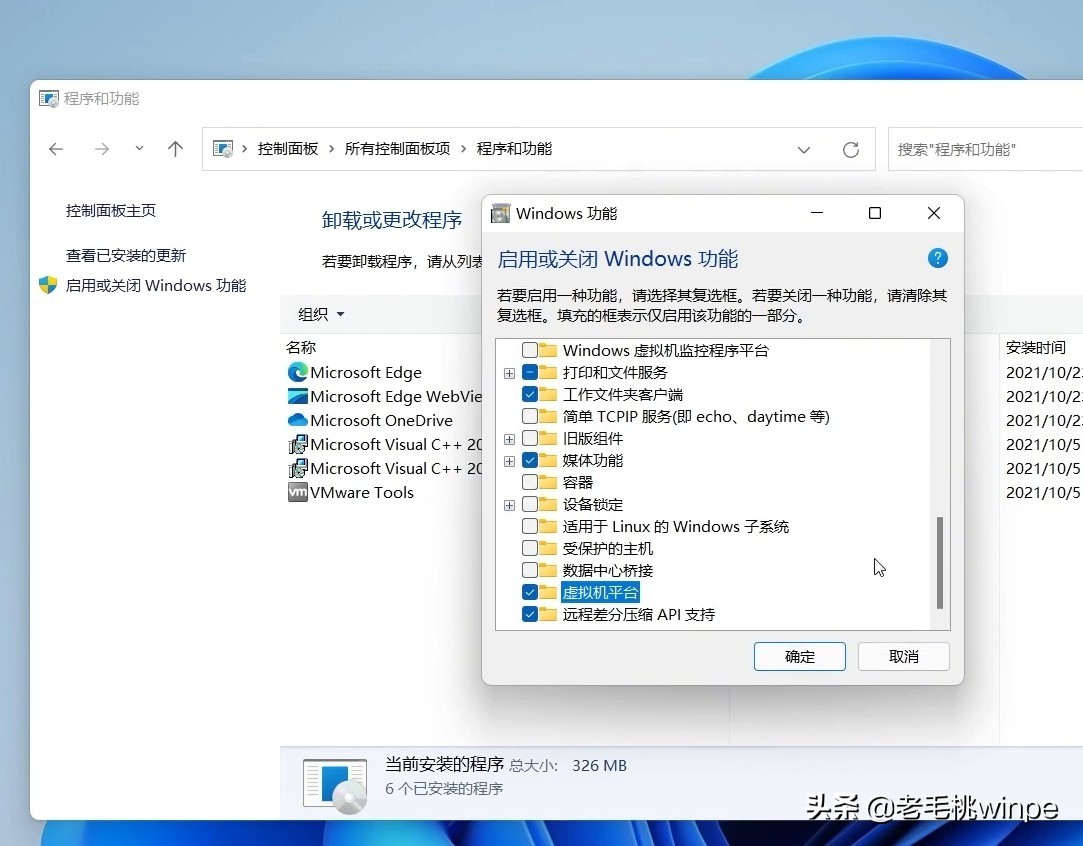Focus the 搜索"程序和功能" search box
The image size is (1083, 846).
click(986, 149)
